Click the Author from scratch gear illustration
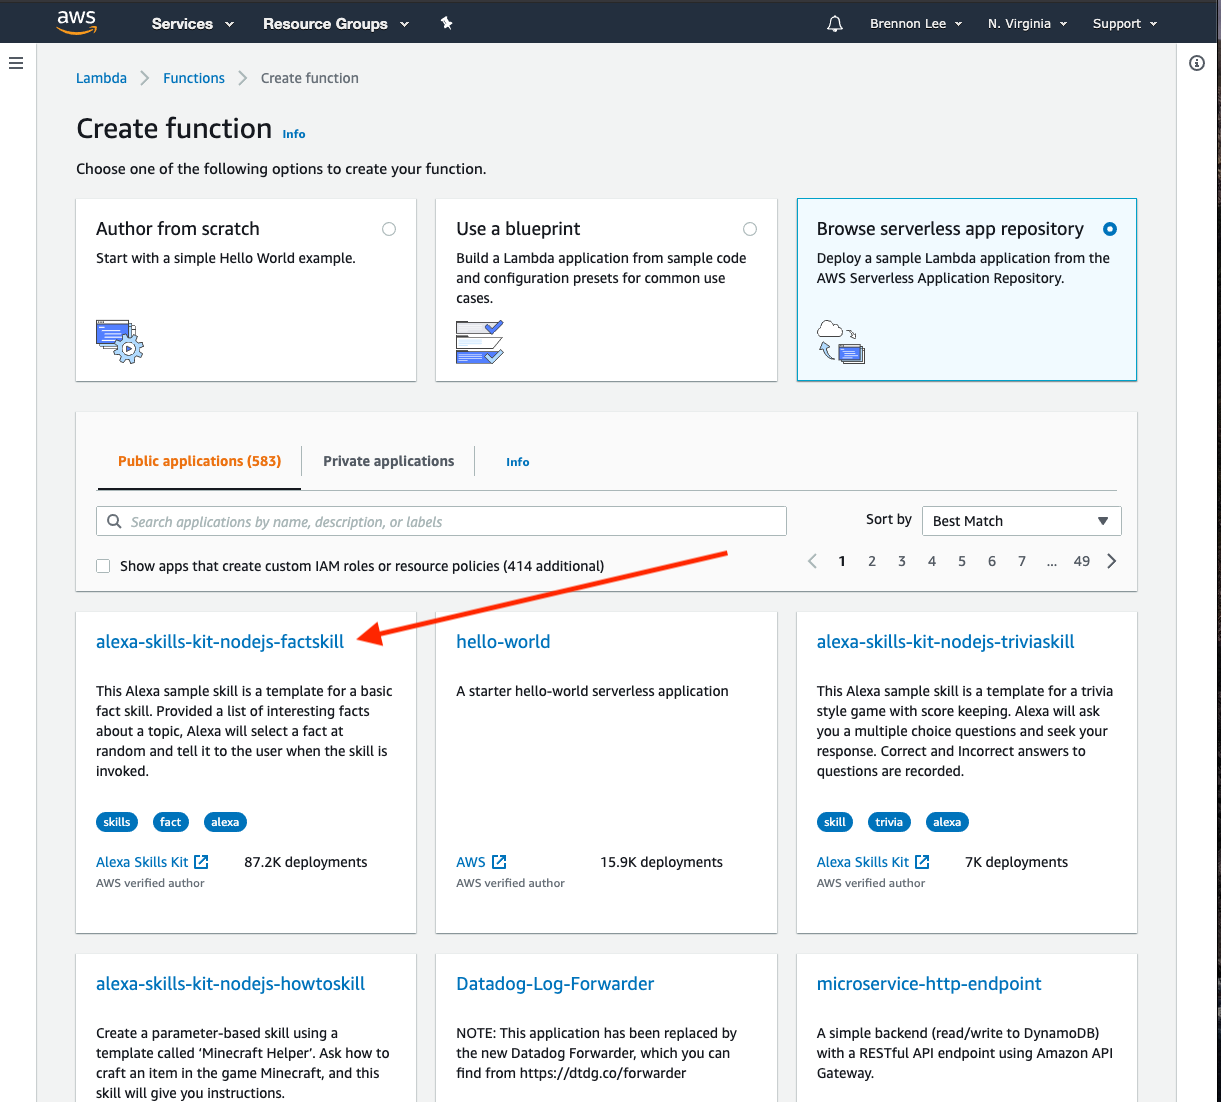The image size is (1221, 1102). click(120, 341)
